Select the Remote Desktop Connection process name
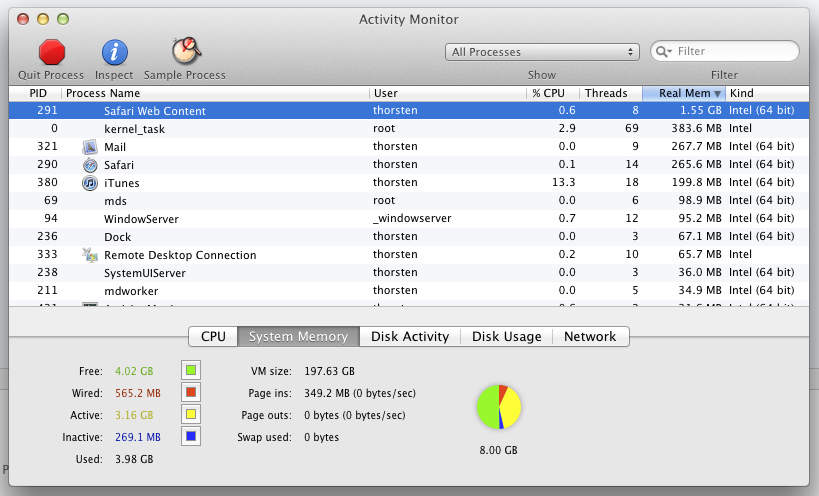Screen dimensions: 819x496 pyautogui.click(x=180, y=255)
